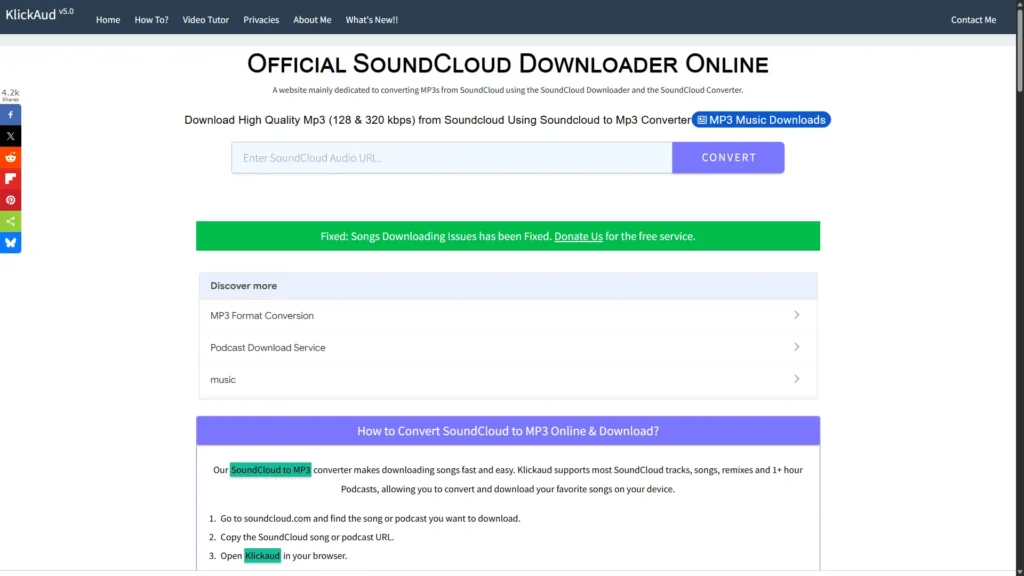
Task: Share page via Facebook icon
Action: 10,115
